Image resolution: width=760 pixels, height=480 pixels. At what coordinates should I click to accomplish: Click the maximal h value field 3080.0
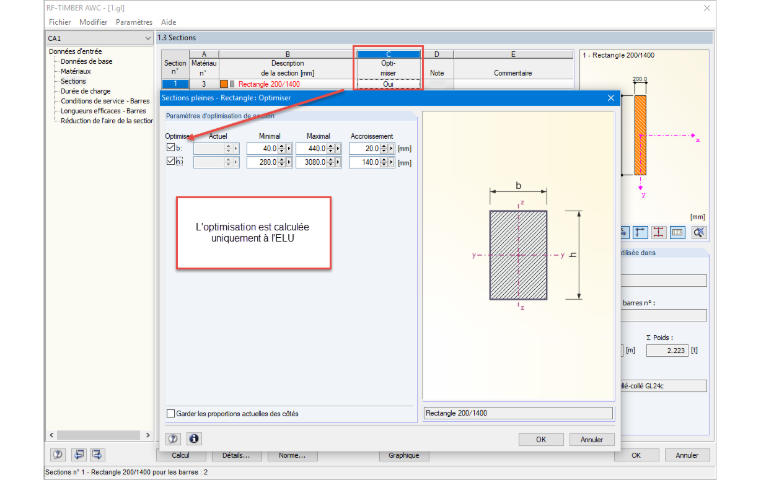click(x=311, y=162)
